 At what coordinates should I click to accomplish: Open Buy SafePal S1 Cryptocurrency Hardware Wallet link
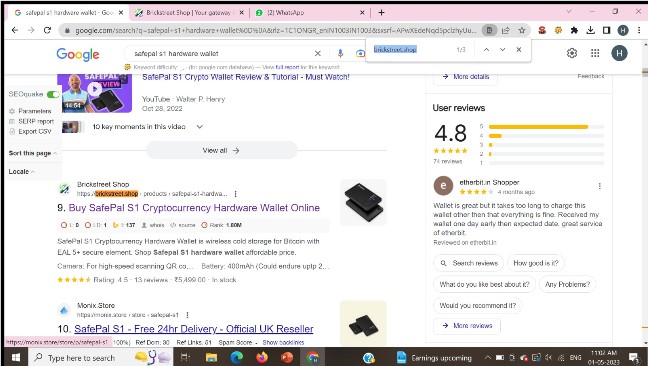(x=194, y=208)
